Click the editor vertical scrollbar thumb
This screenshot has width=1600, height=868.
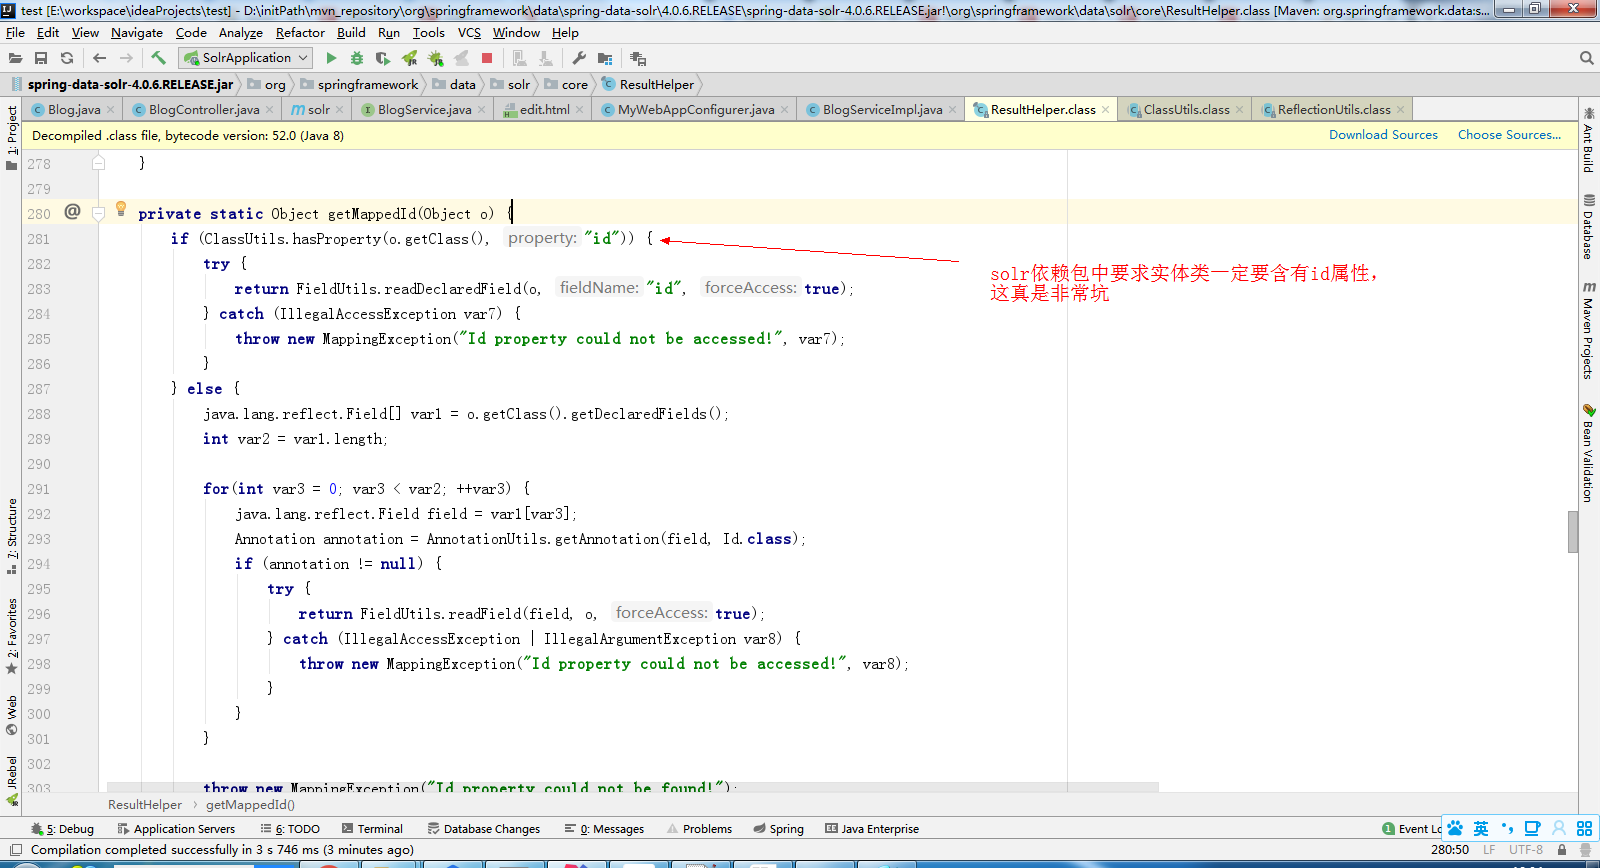[1573, 532]
